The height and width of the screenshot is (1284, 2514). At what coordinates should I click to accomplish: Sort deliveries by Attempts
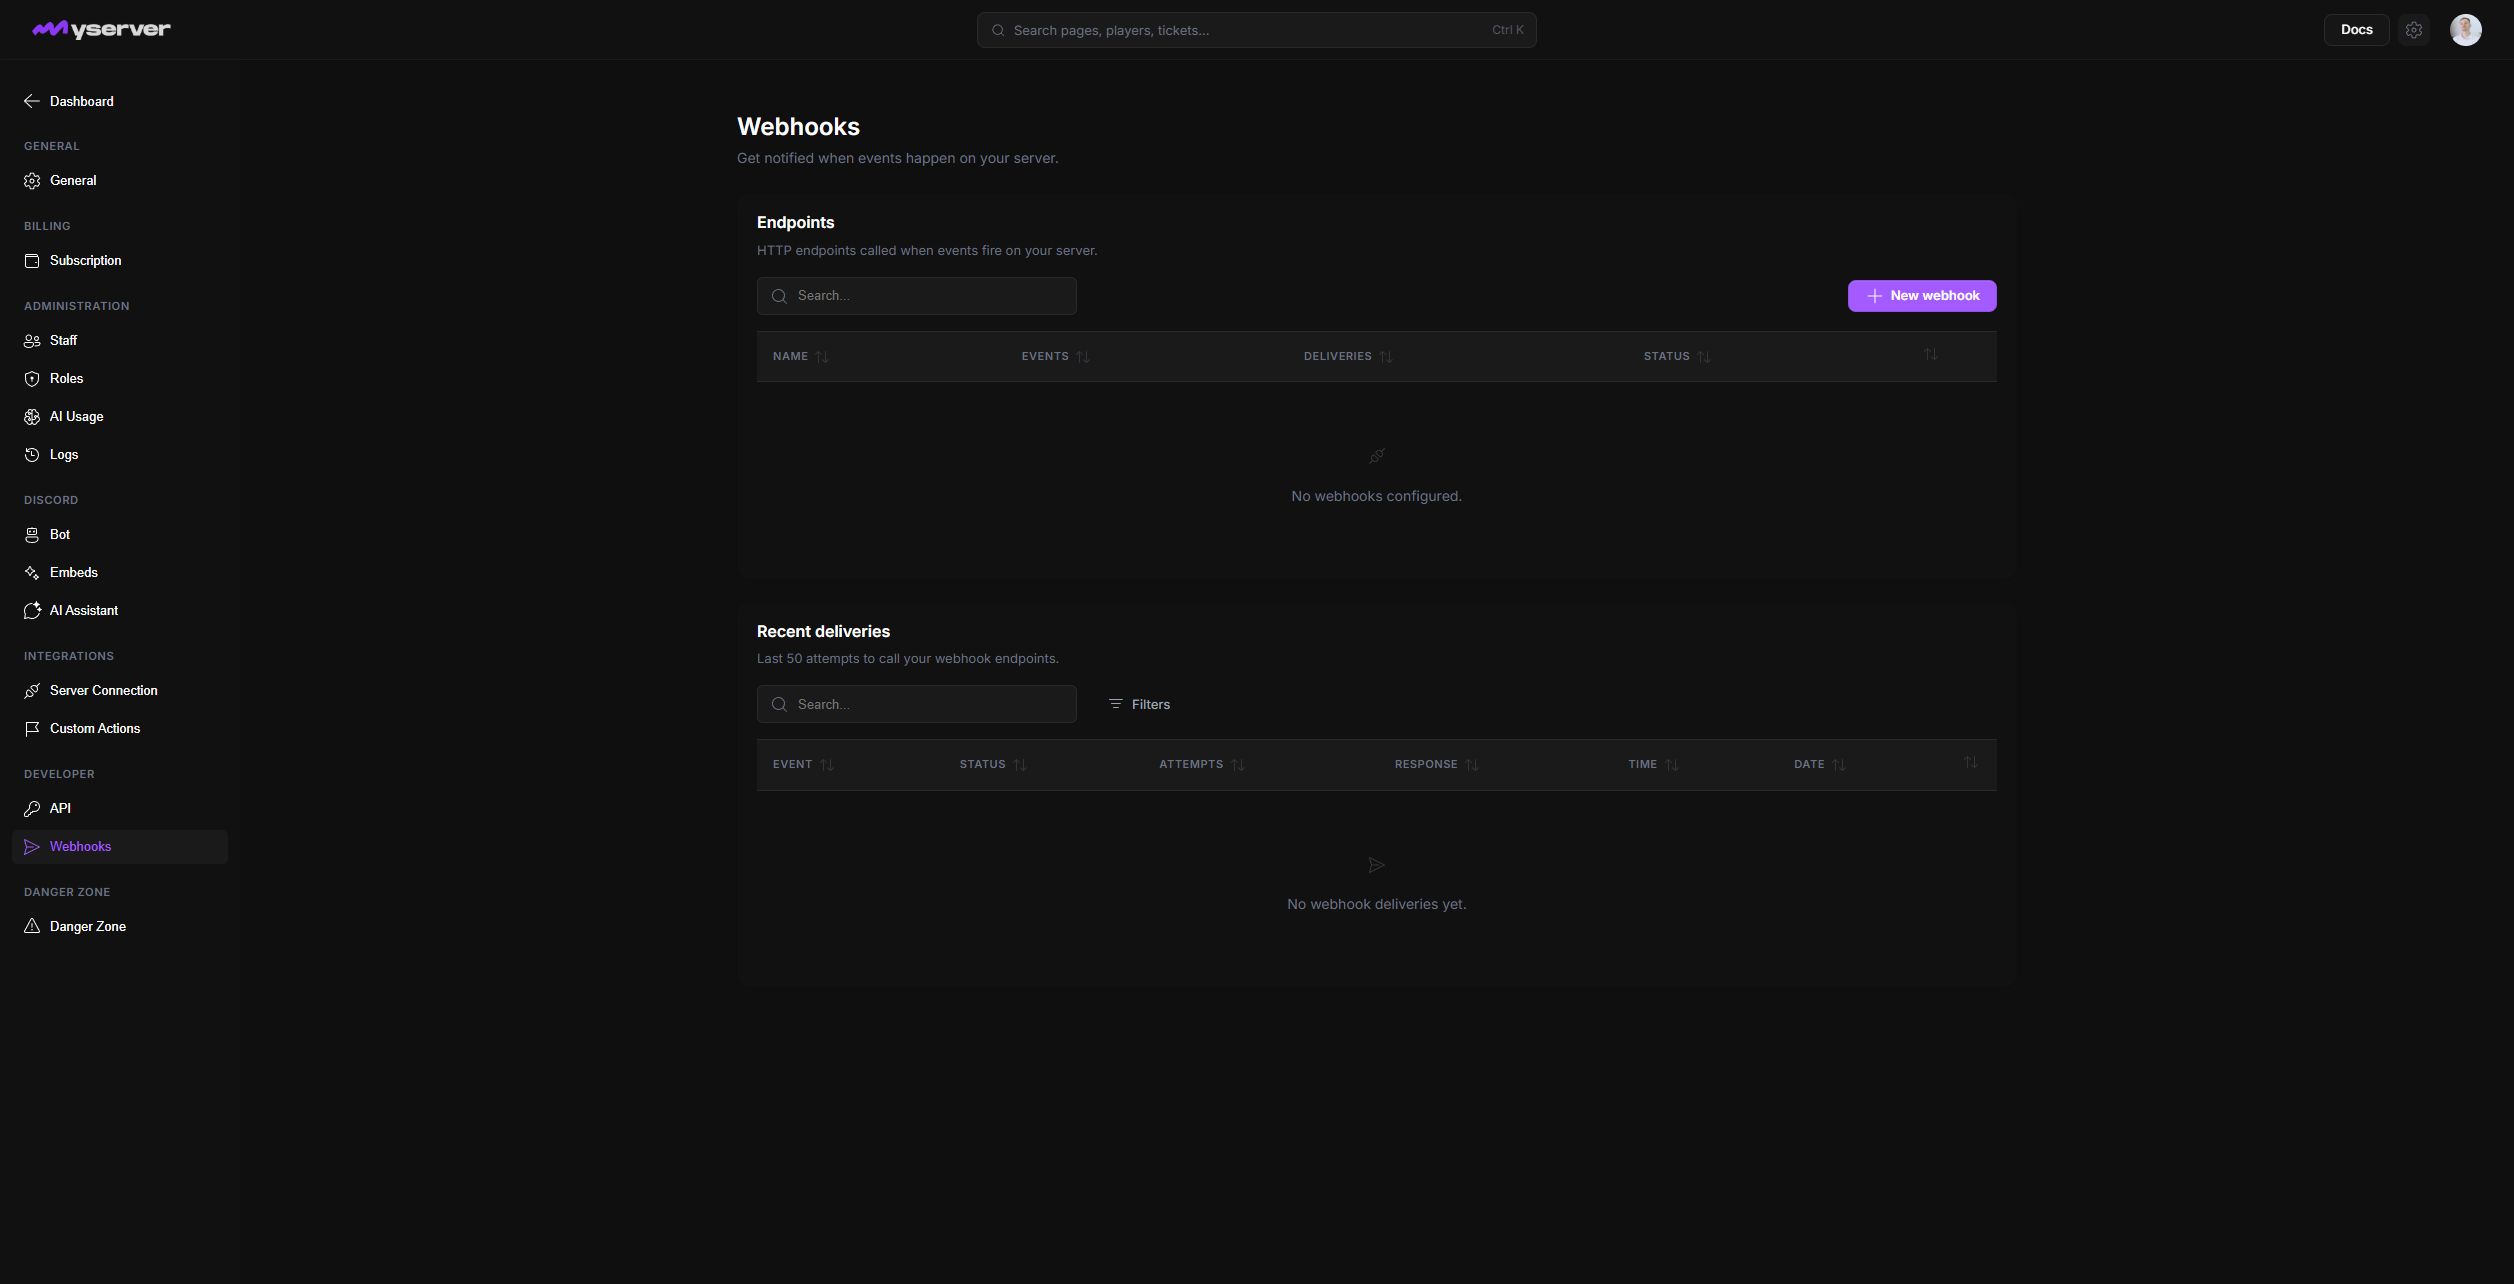click(1201, 765)
